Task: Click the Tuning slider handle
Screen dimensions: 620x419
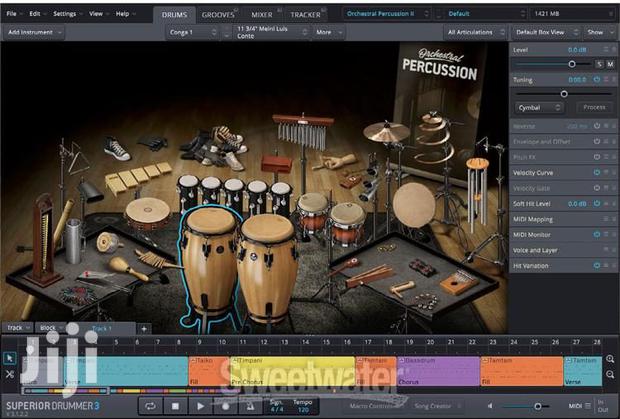Action: [x=564, y=94]
